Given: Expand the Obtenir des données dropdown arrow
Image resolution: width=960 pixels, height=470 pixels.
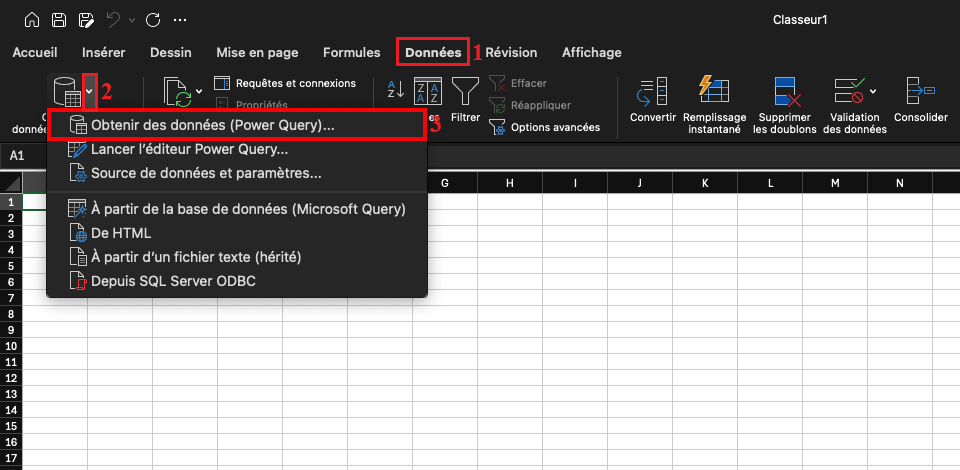Looking at the screenshot, I should pyautogui.click(x=89, y=91).
